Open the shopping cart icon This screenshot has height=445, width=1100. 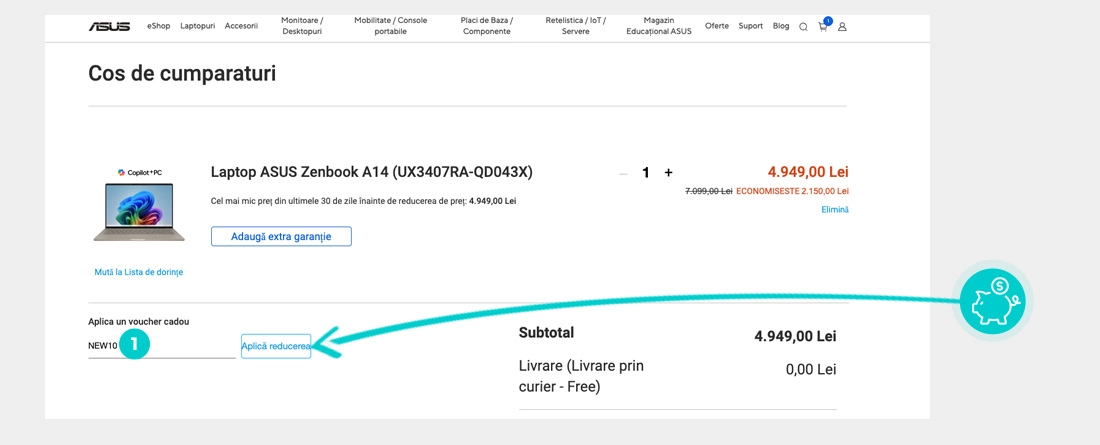tap(823, 26)
